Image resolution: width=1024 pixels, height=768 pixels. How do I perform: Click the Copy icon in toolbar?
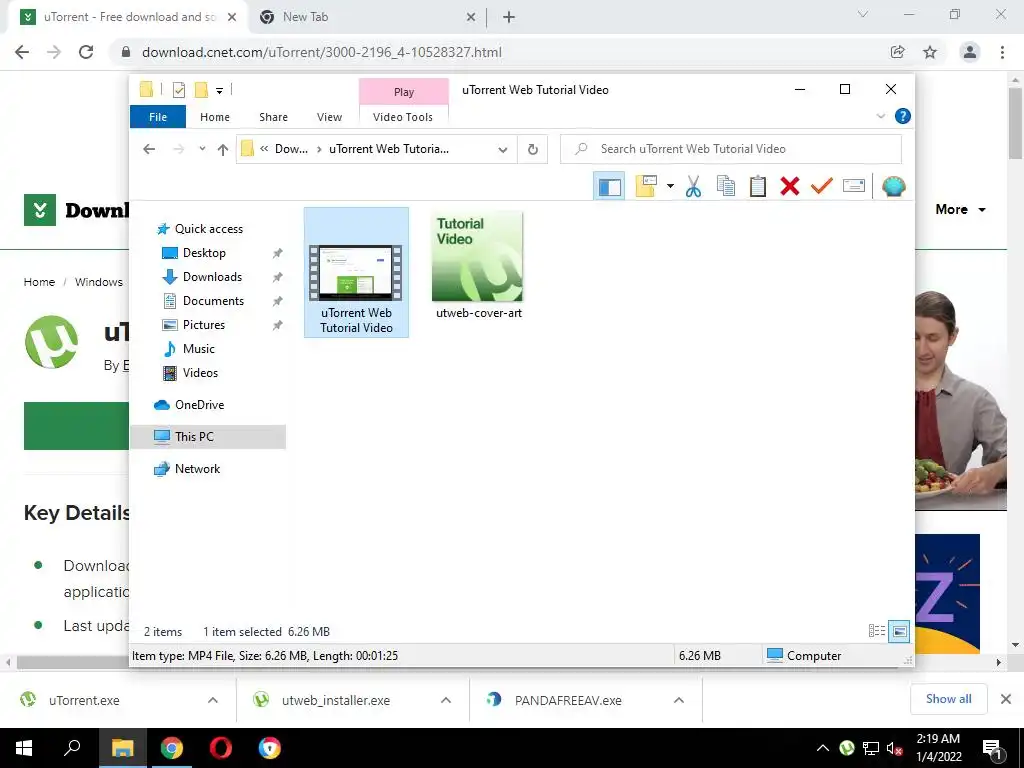726,187
